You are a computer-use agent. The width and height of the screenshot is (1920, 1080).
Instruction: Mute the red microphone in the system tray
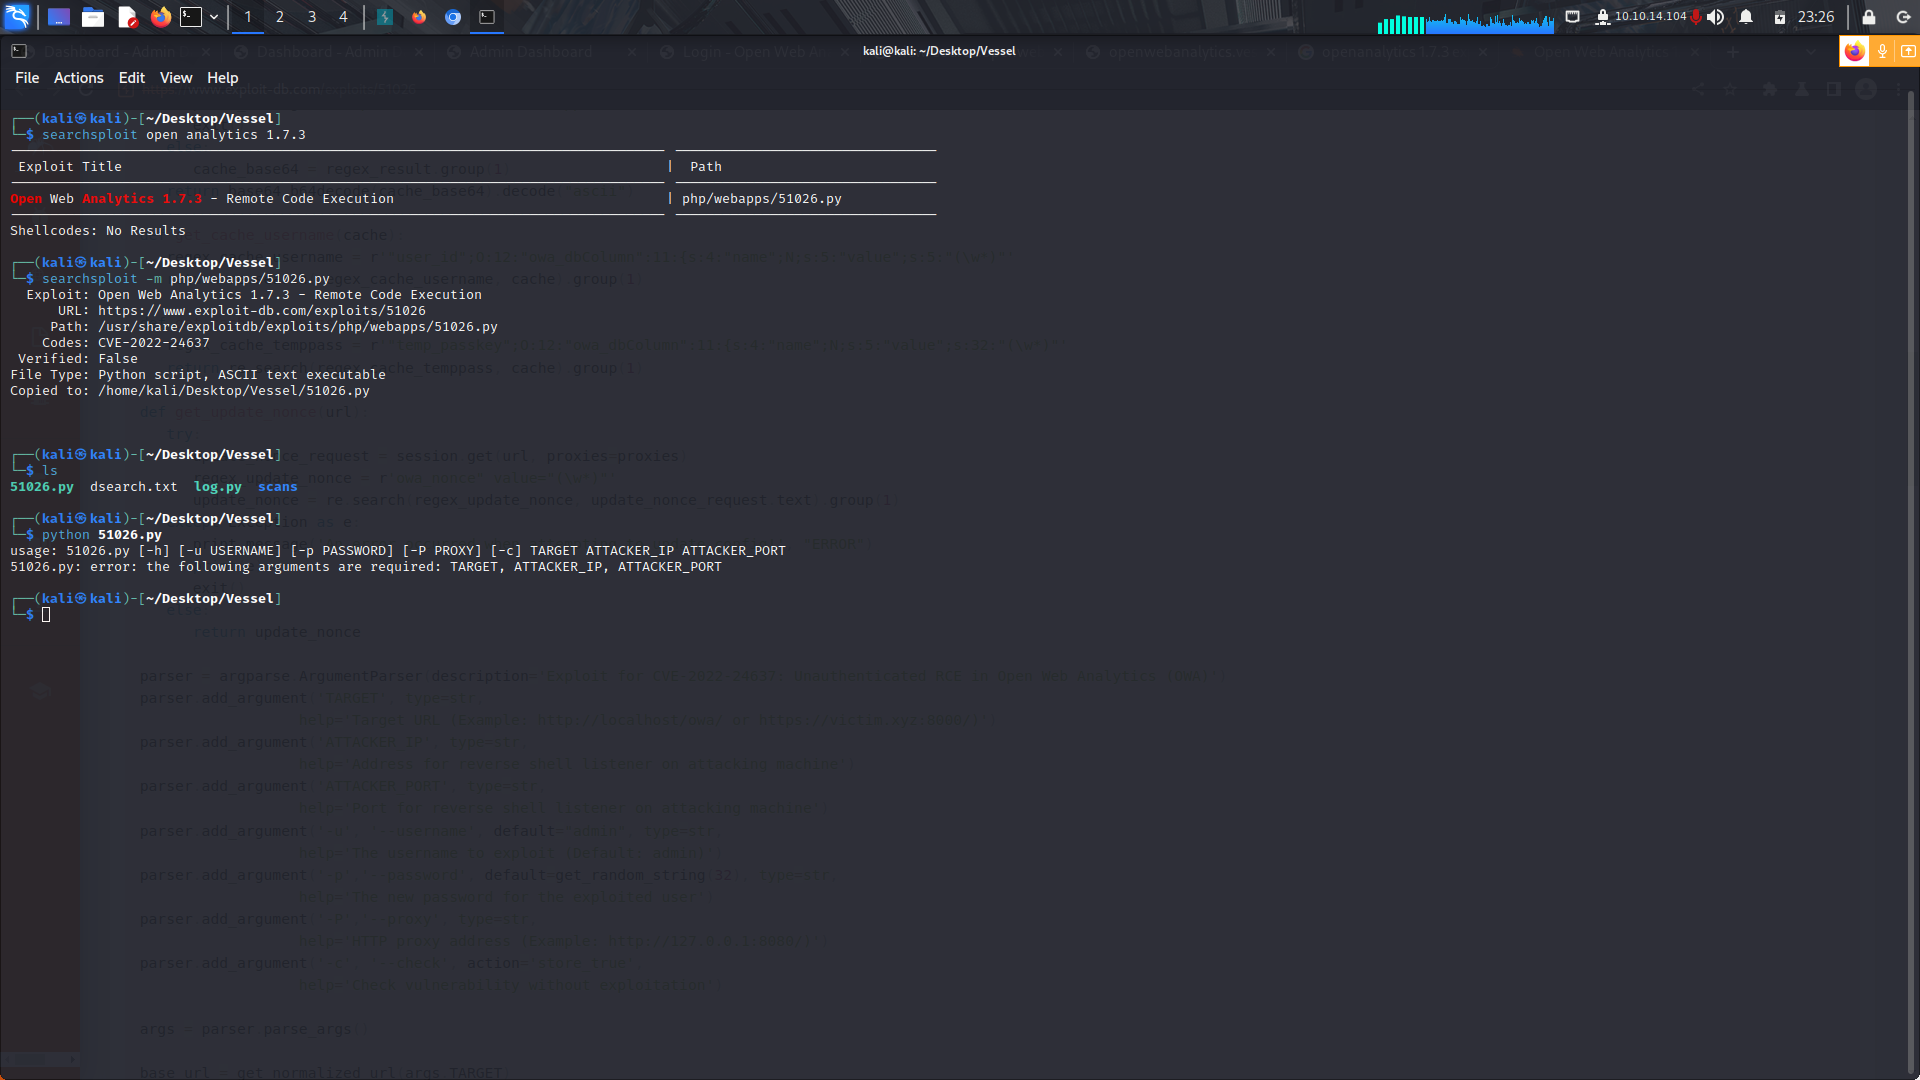coord(1697,17)
